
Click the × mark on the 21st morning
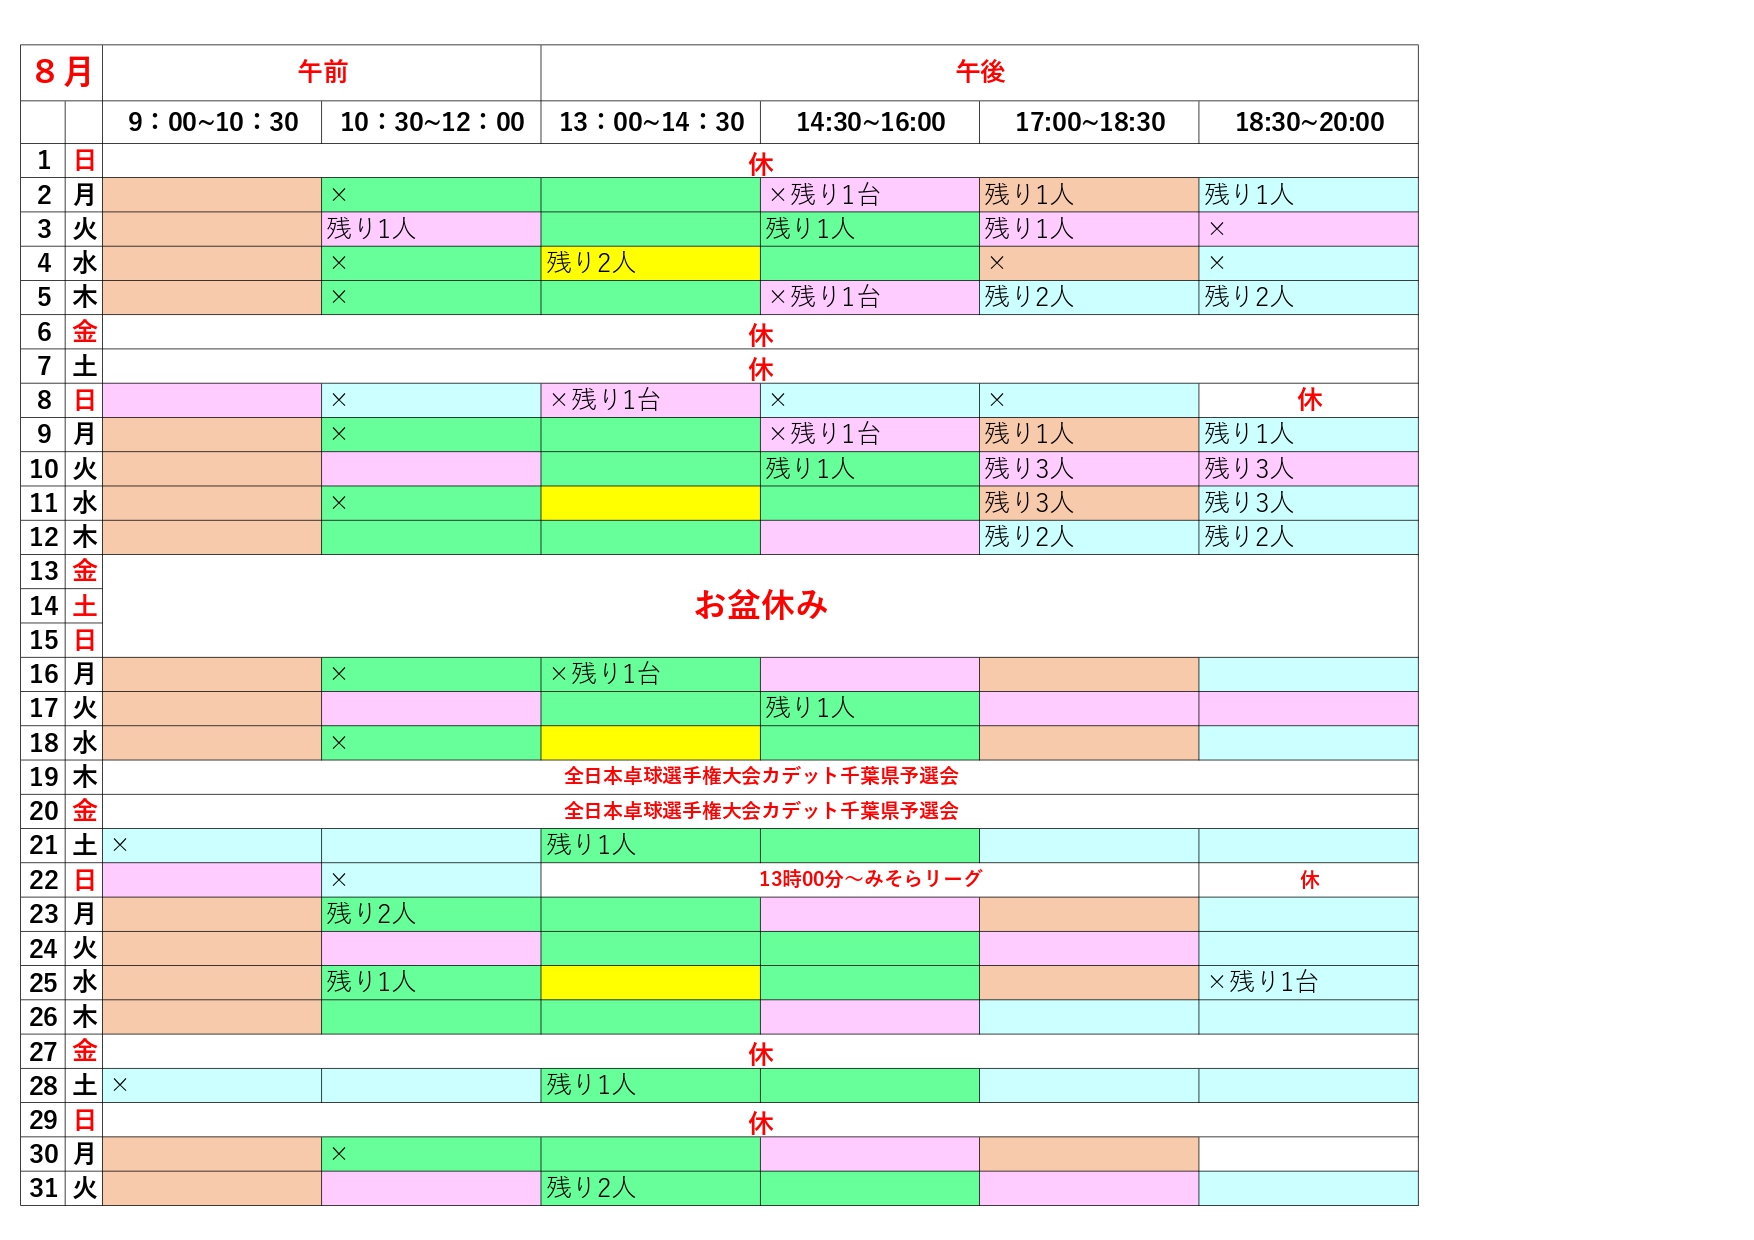pyautogui.click(x=120, y=846)
